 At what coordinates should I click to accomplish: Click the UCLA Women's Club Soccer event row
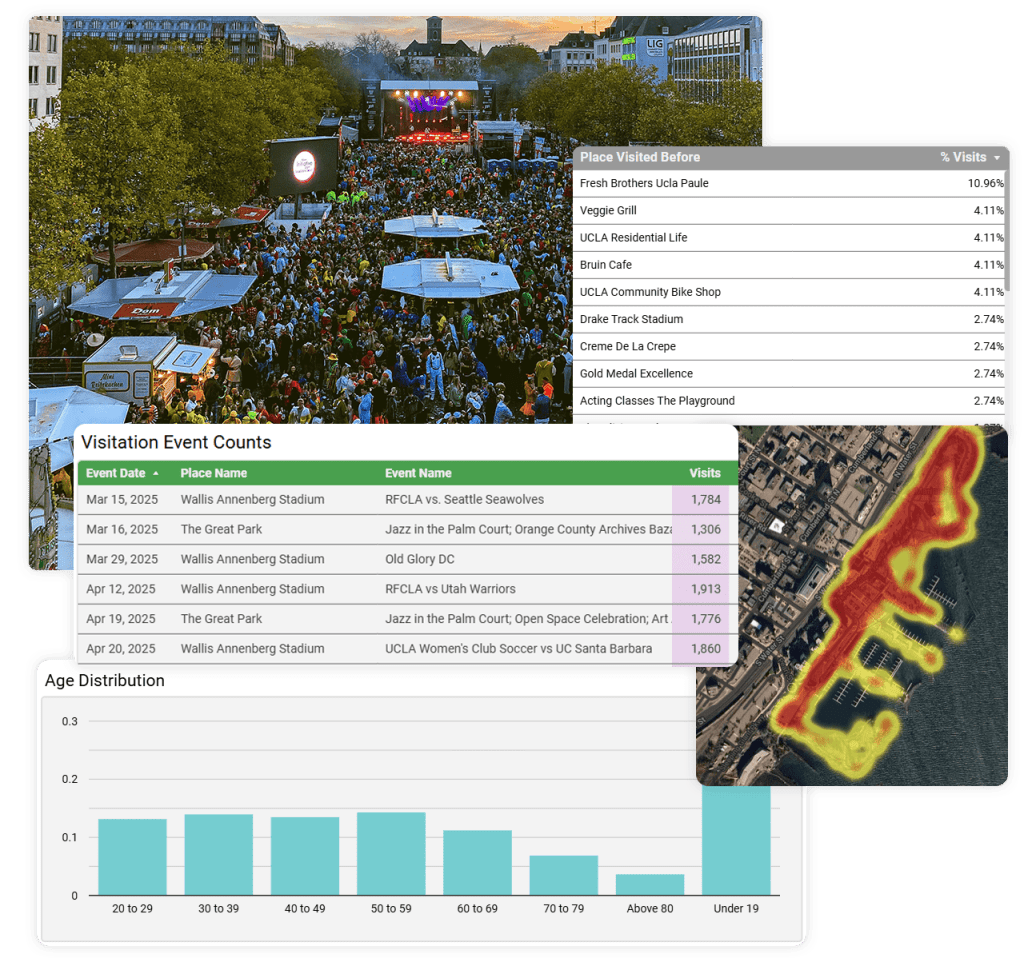[518, 649]
